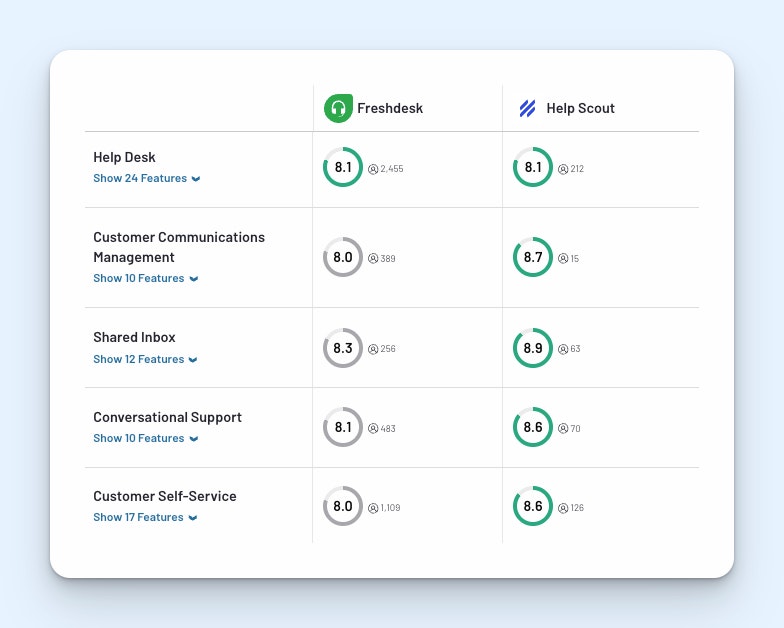The height and width of the screenshot is (628, 784).
Task: Click reviewer icon next to 2,455
Action: coord(373,169)
